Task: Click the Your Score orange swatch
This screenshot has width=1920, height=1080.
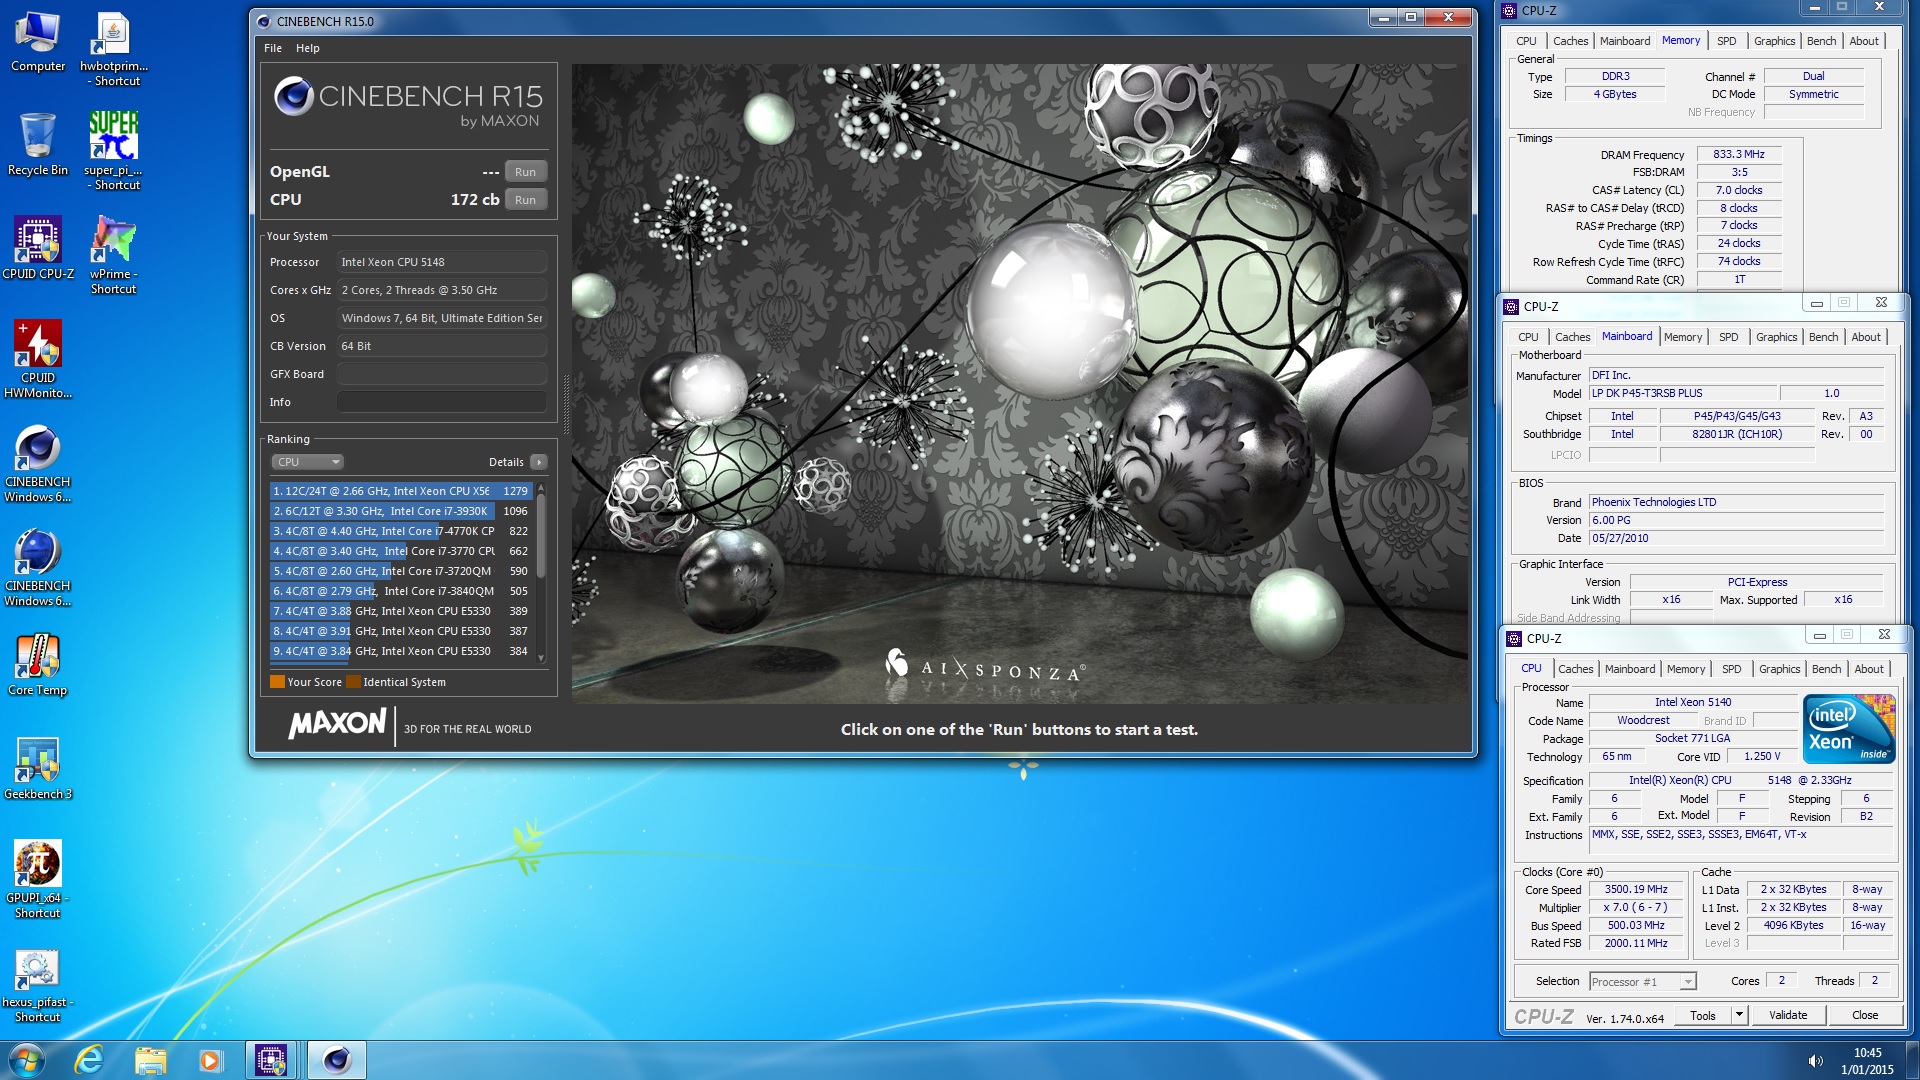Action: [x=277, y=682]
